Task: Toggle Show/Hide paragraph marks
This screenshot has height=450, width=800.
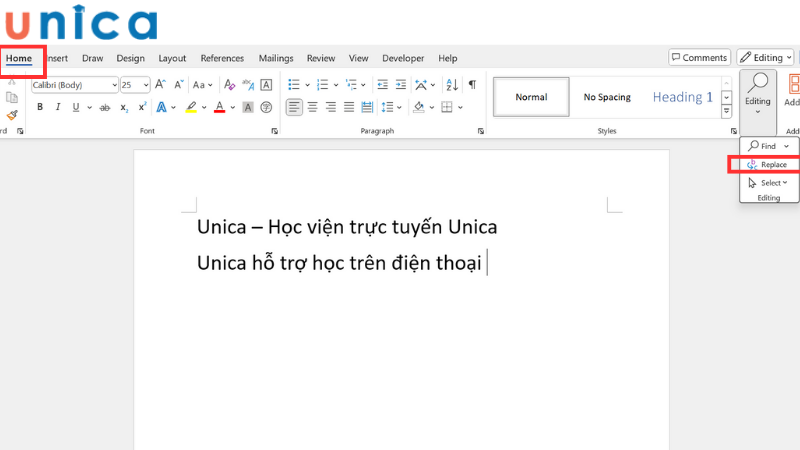Action: [x=472, y=85]
